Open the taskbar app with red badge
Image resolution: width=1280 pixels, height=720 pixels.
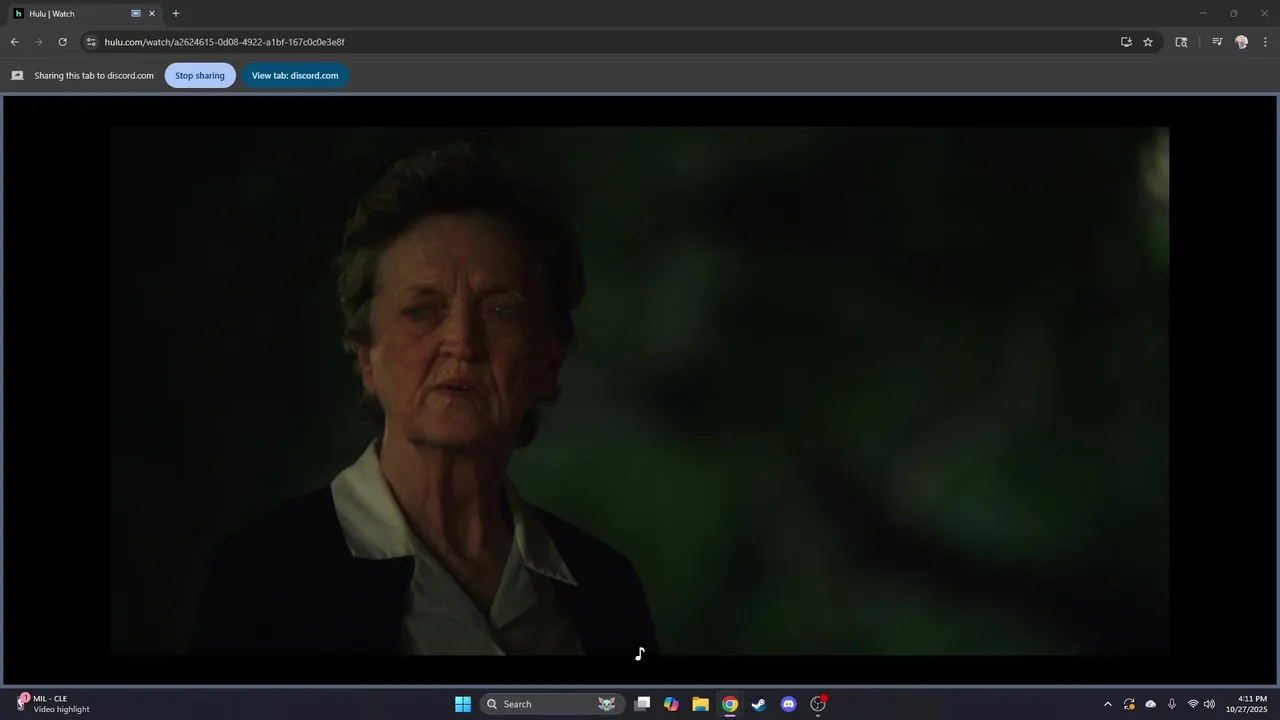[x=818, y=704]
